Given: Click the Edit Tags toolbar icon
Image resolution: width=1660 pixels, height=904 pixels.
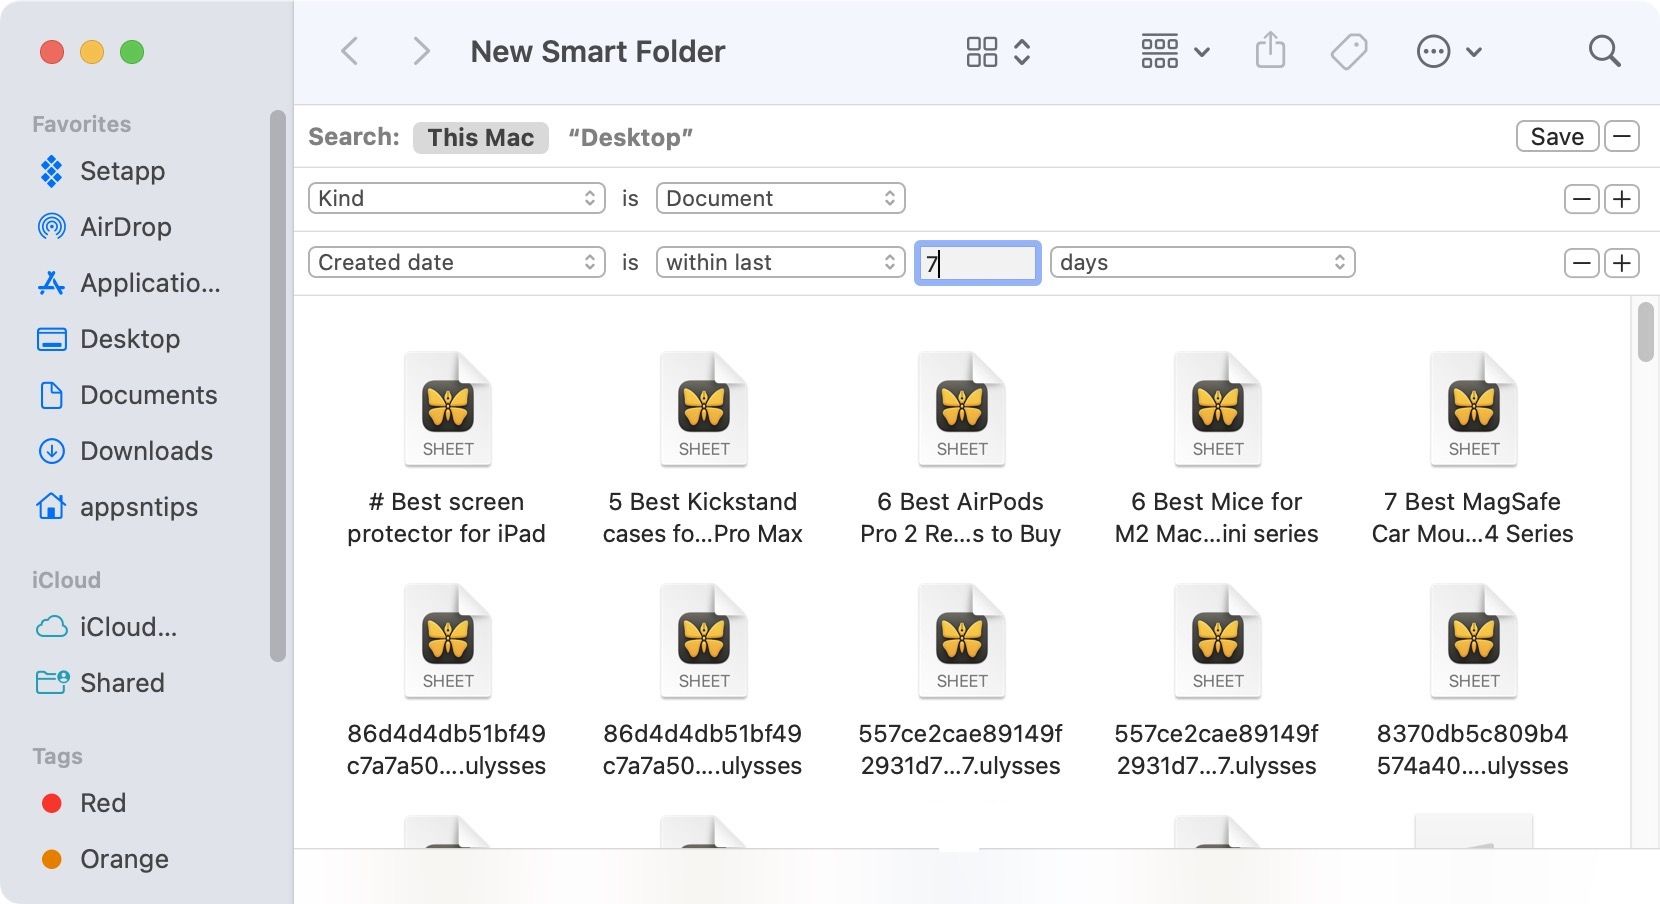Looking at the screenshot, I should click(x=1348, y=51).
